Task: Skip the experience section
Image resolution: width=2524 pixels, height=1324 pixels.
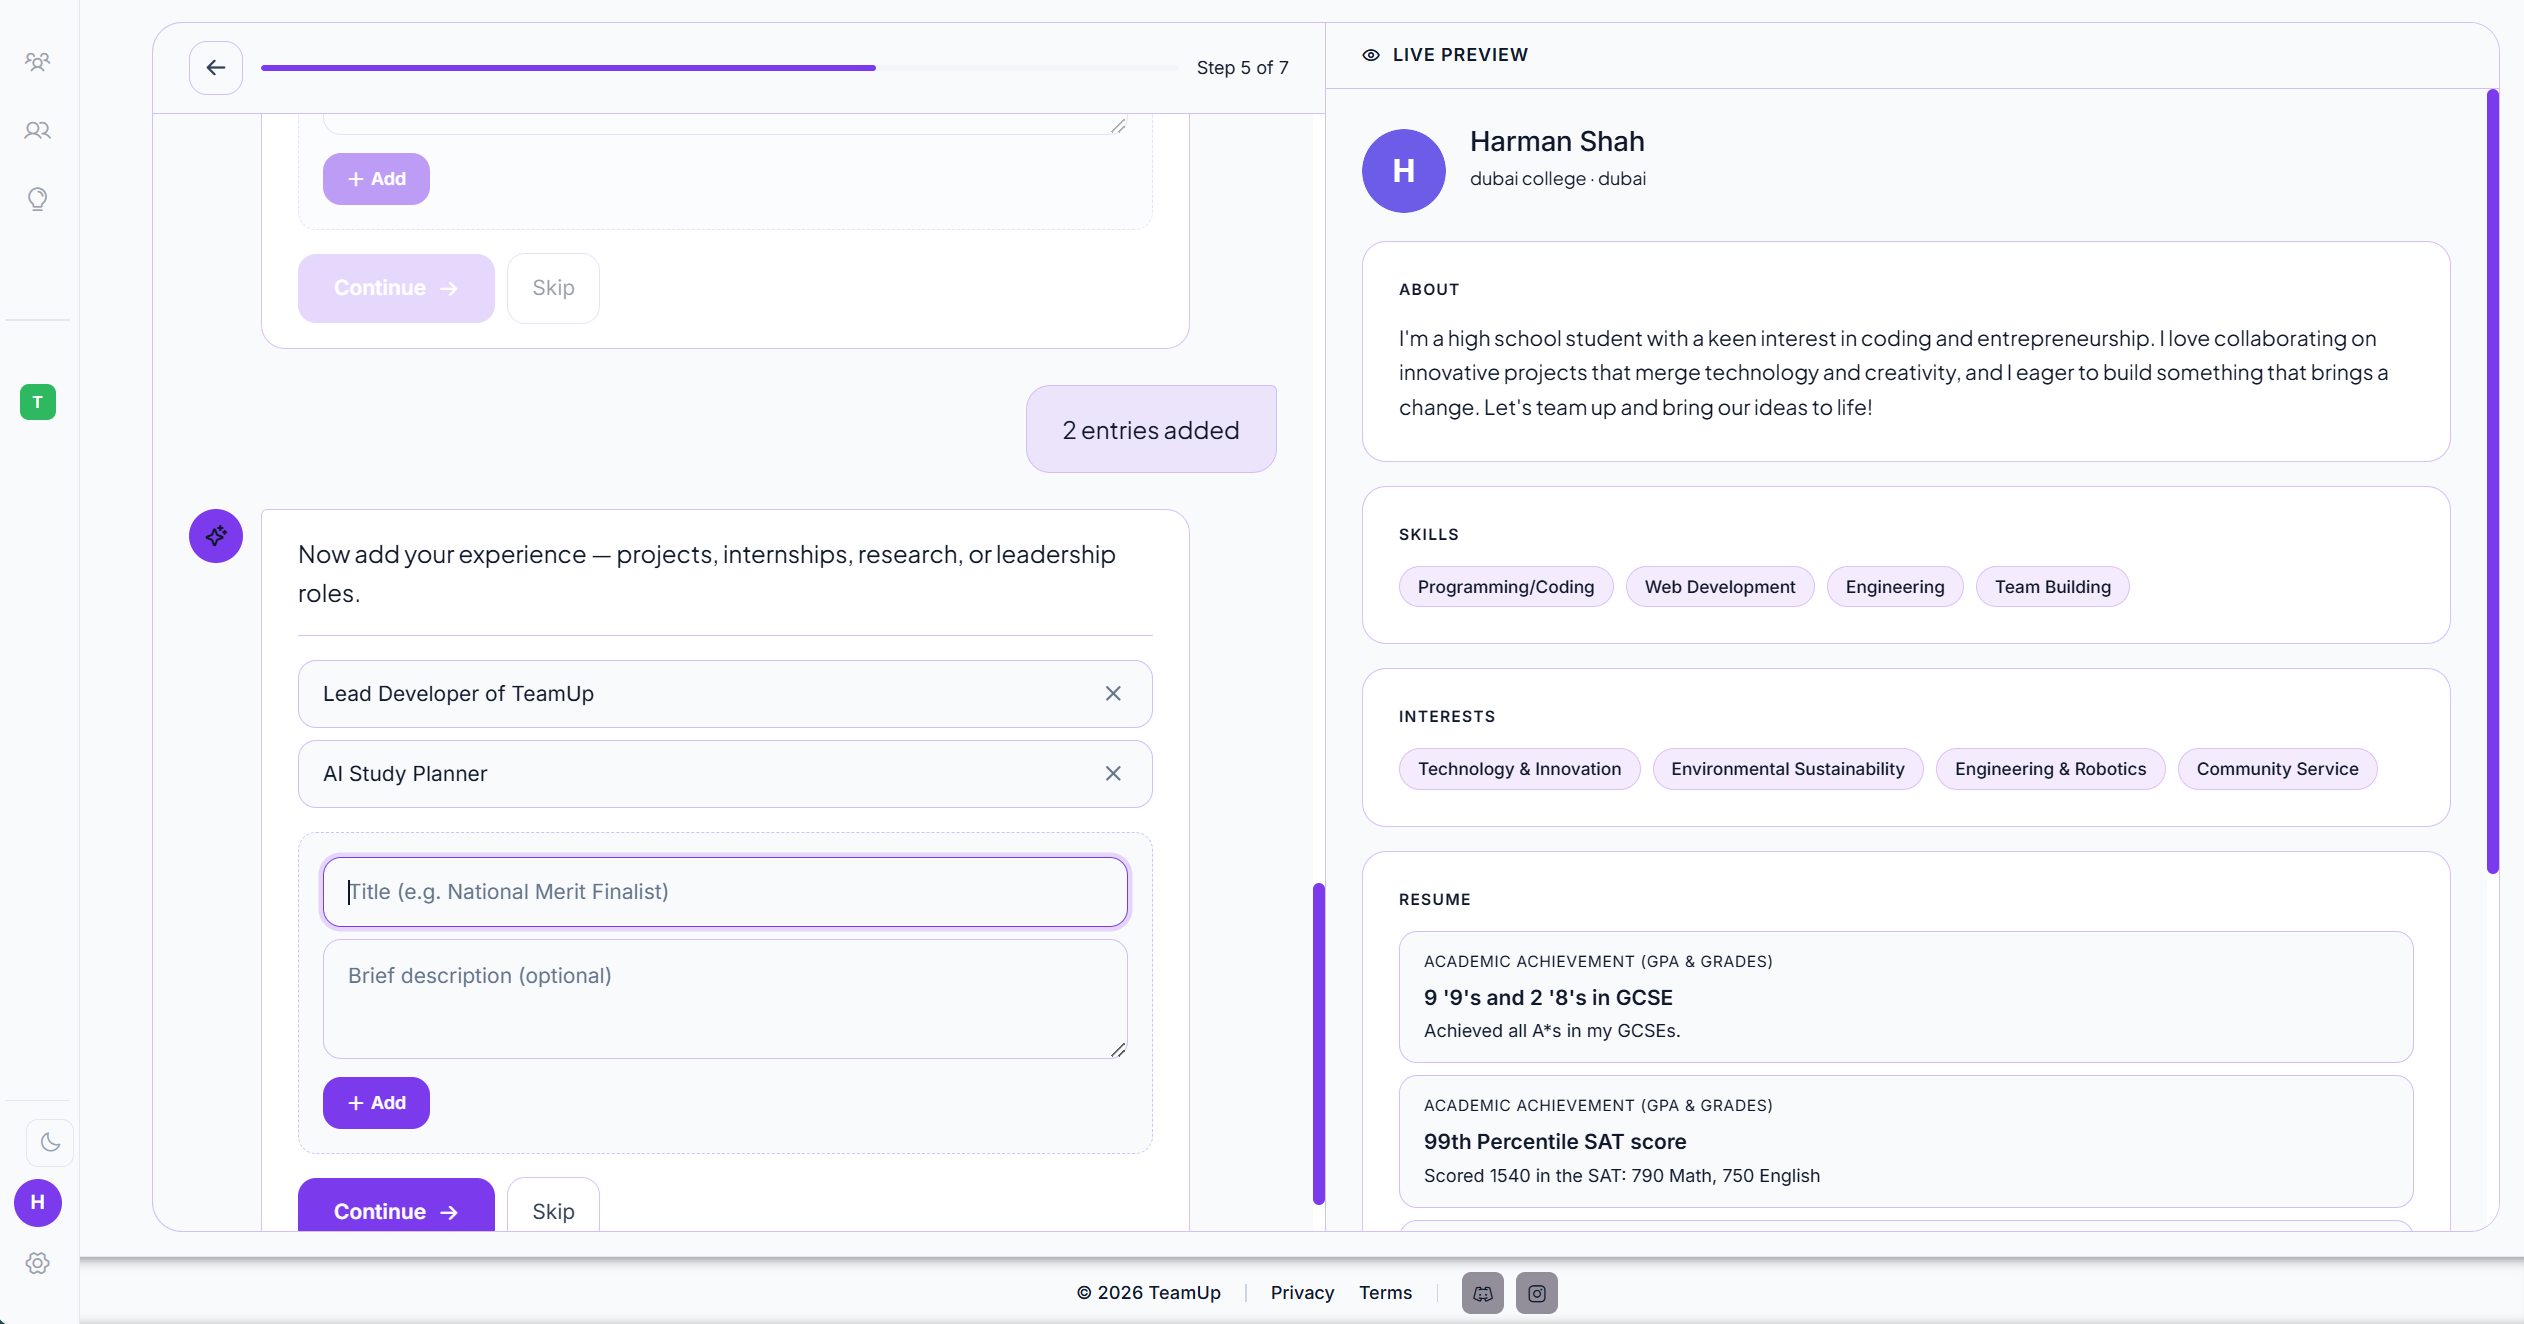Action: click(552, 1211)
